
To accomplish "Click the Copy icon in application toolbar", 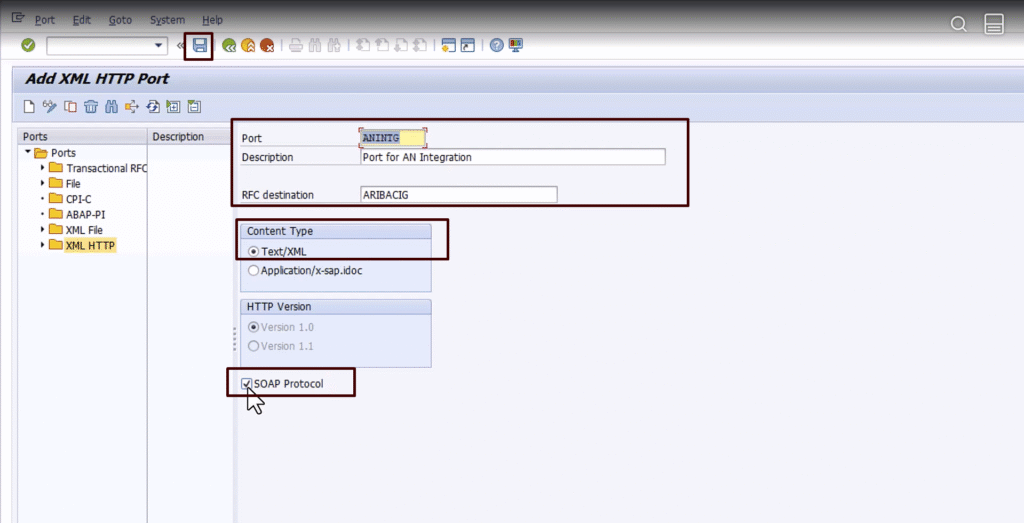I will pos(70,106).
